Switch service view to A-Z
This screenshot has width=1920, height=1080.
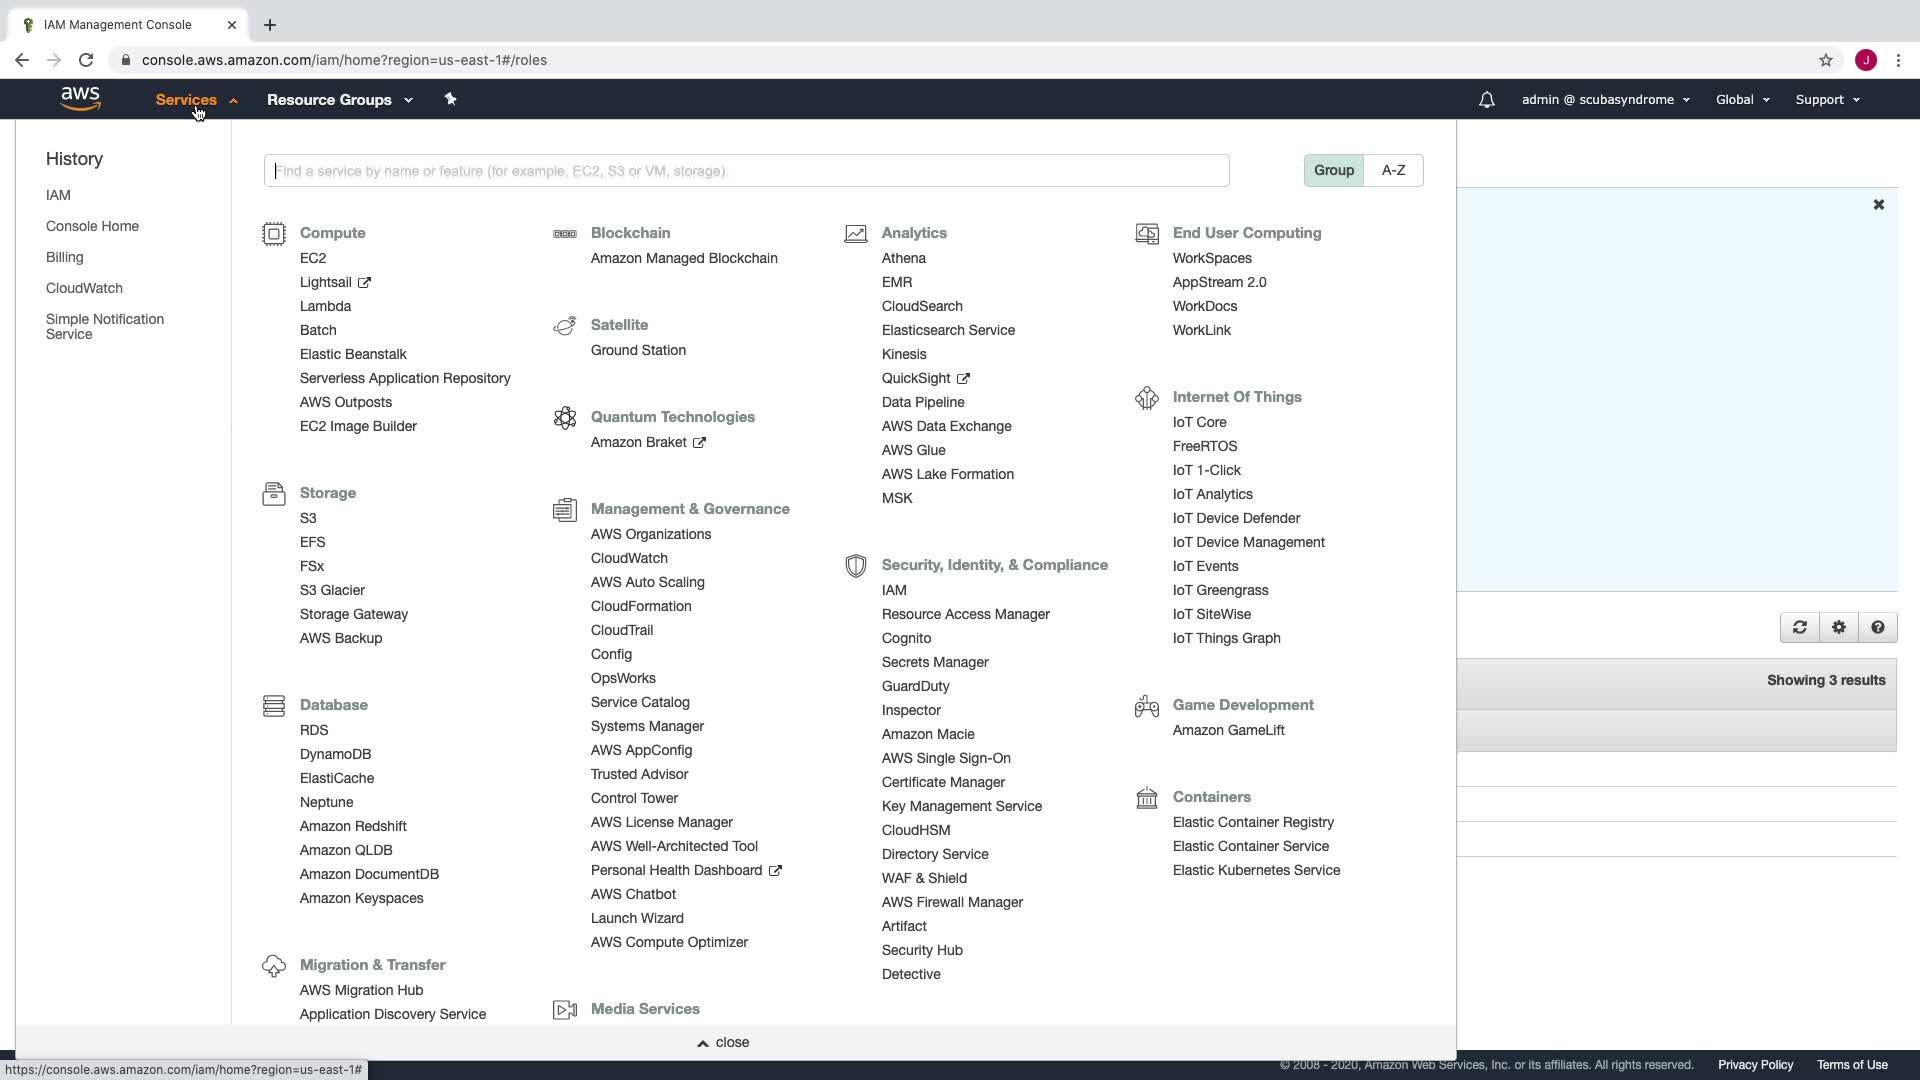pyautogui.click(x=1393, y=170)
